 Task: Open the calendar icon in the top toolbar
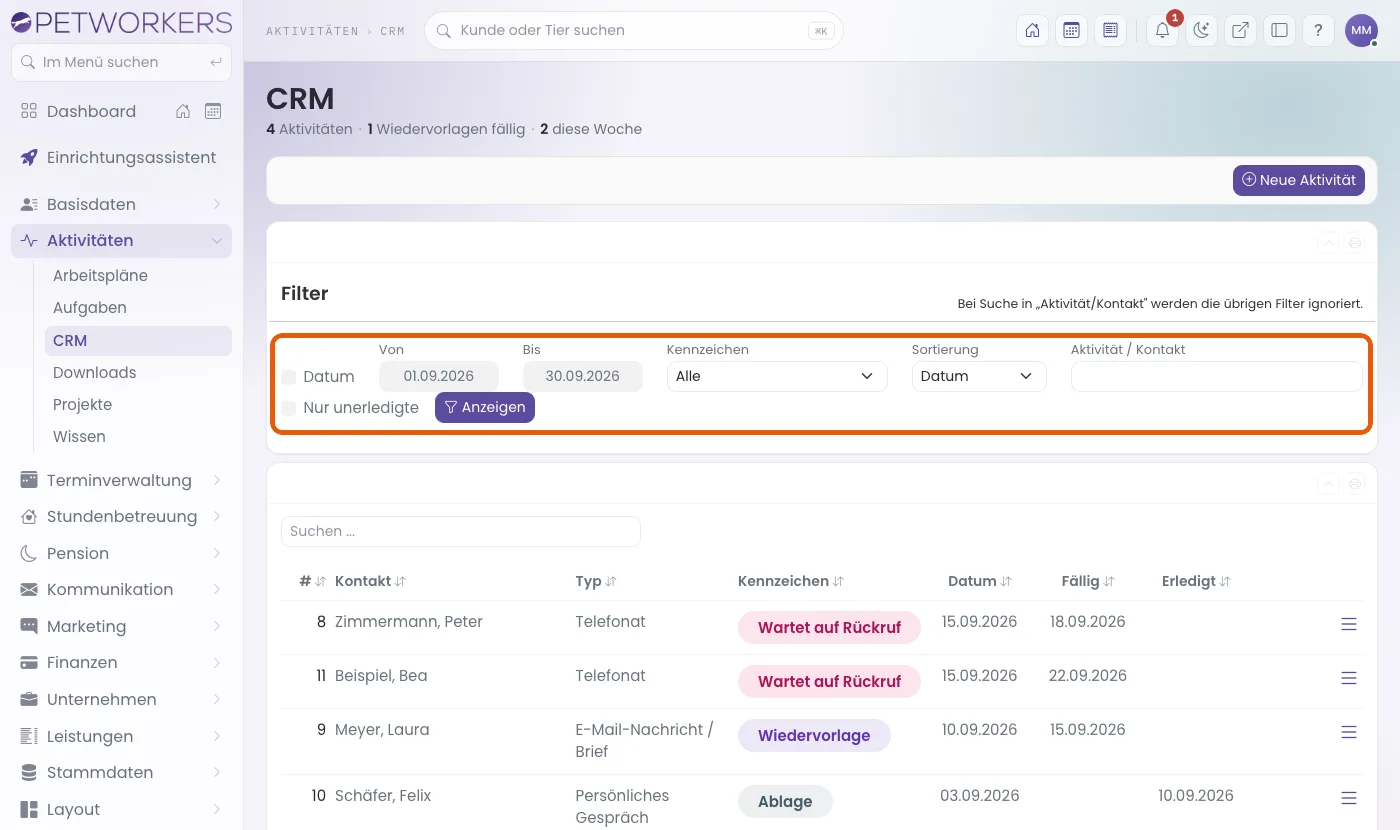(x=1071, y=30)
